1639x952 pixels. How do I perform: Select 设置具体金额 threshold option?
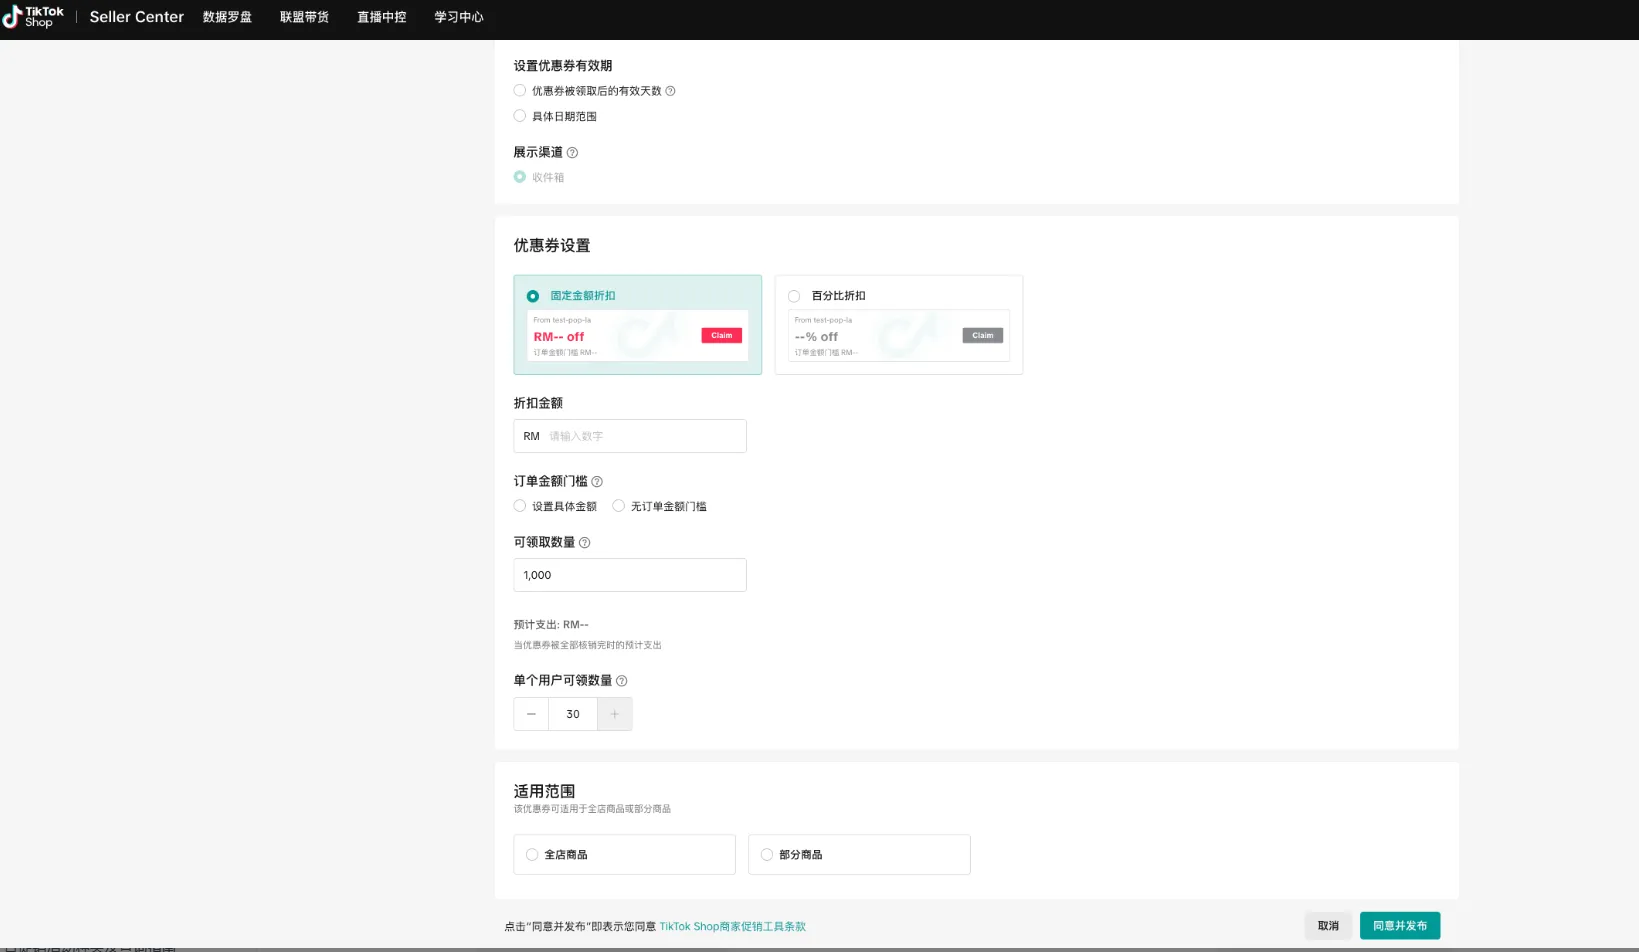pos(520,506)
